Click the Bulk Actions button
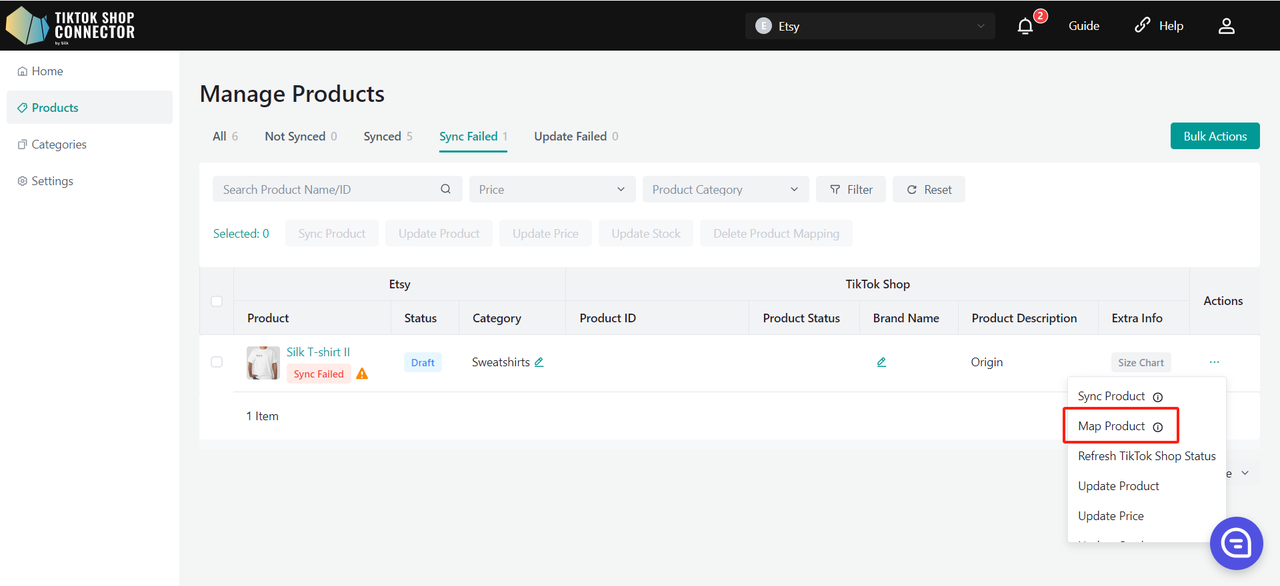Image resolution: width=1280 pixels, height=586 pixels. pos(1215,136)
